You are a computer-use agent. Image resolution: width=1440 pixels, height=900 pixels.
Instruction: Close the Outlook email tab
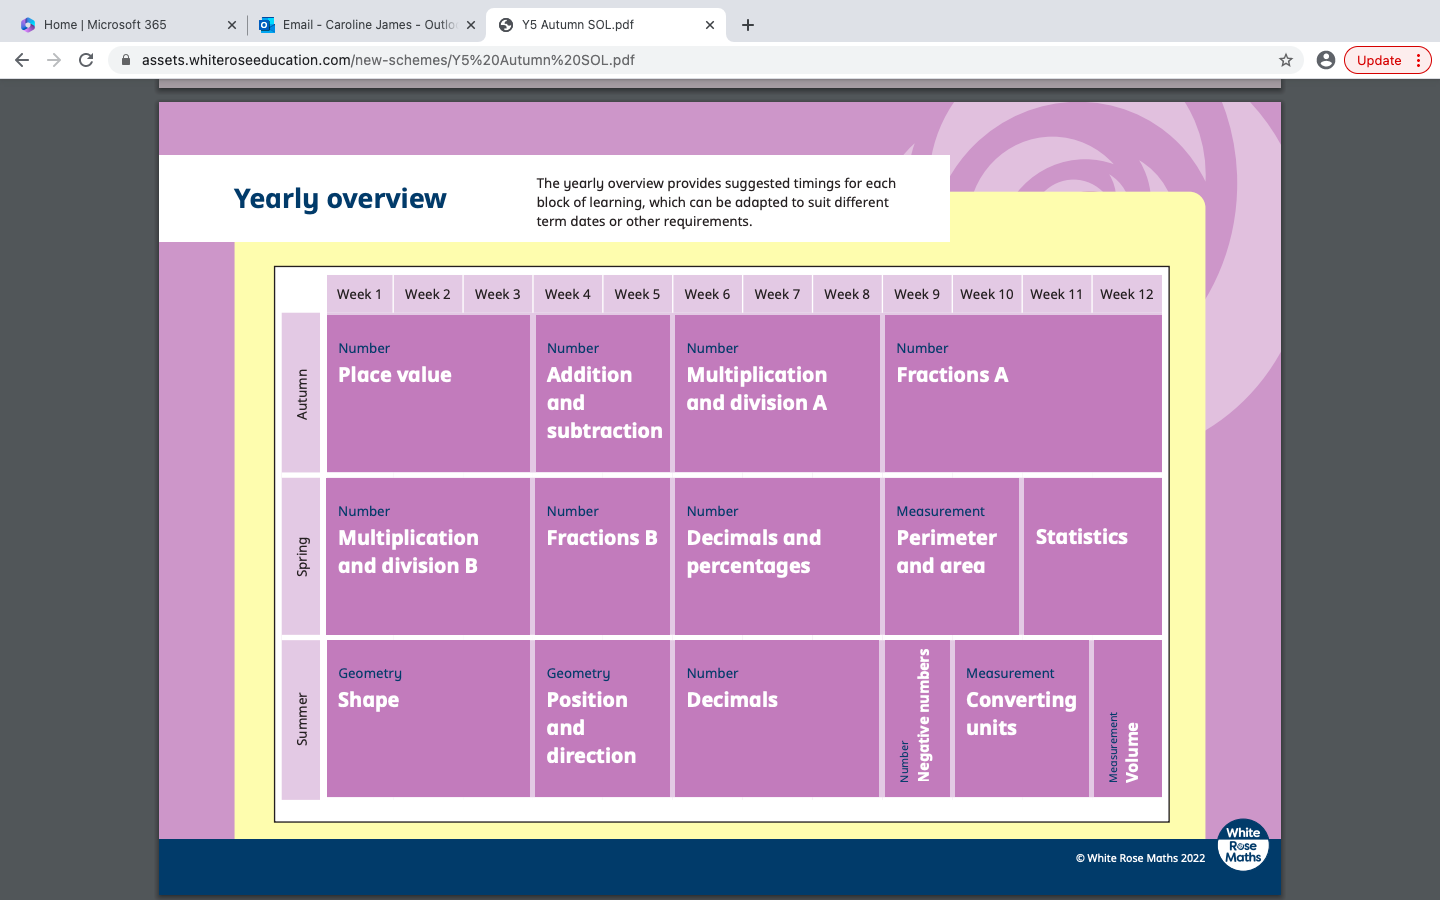(471, 25)
